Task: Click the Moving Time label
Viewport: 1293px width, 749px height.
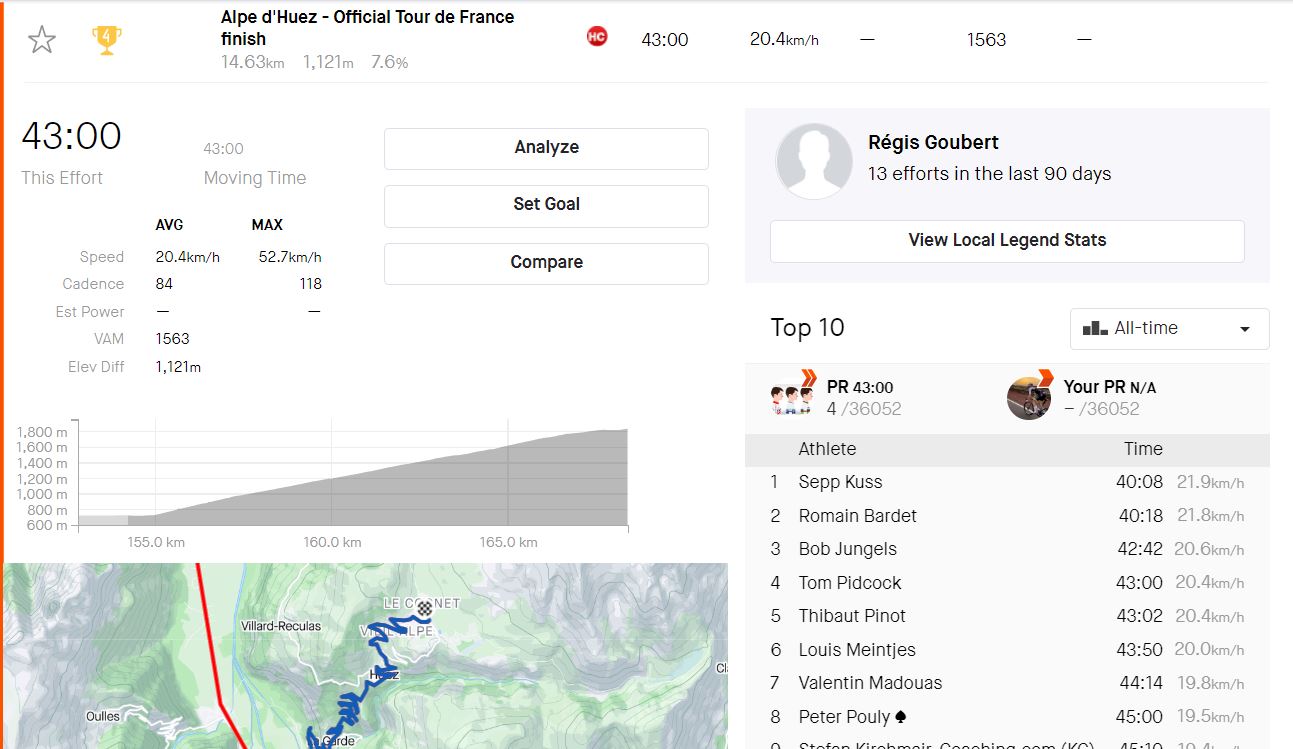Action: pyautogui.click(x=255, y=178)
